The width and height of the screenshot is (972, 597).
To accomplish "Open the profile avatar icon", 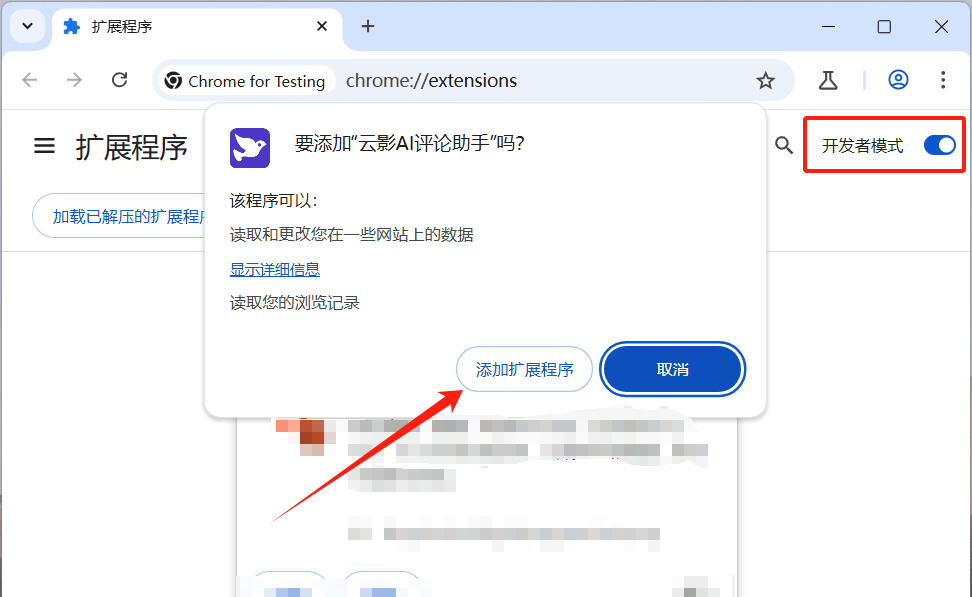I will [898, 80].
